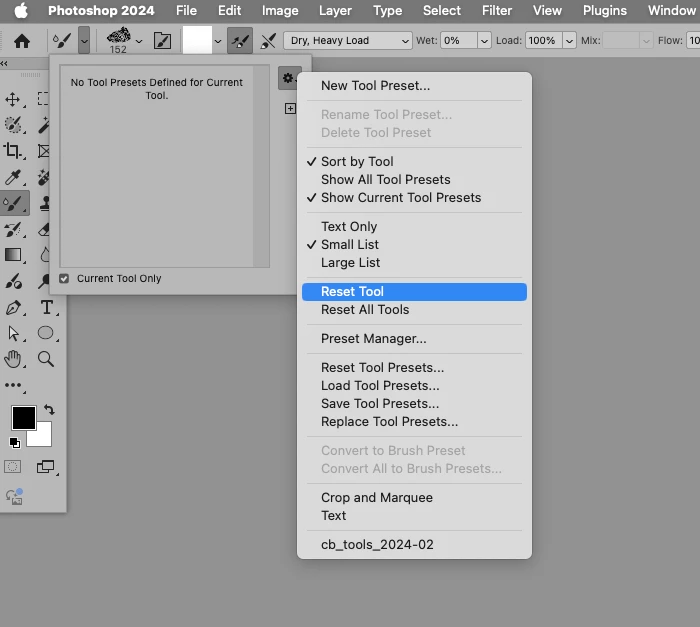700x627 pixels.
Task: Click the tool presets list scrollbar
Action: pos(260,166)
